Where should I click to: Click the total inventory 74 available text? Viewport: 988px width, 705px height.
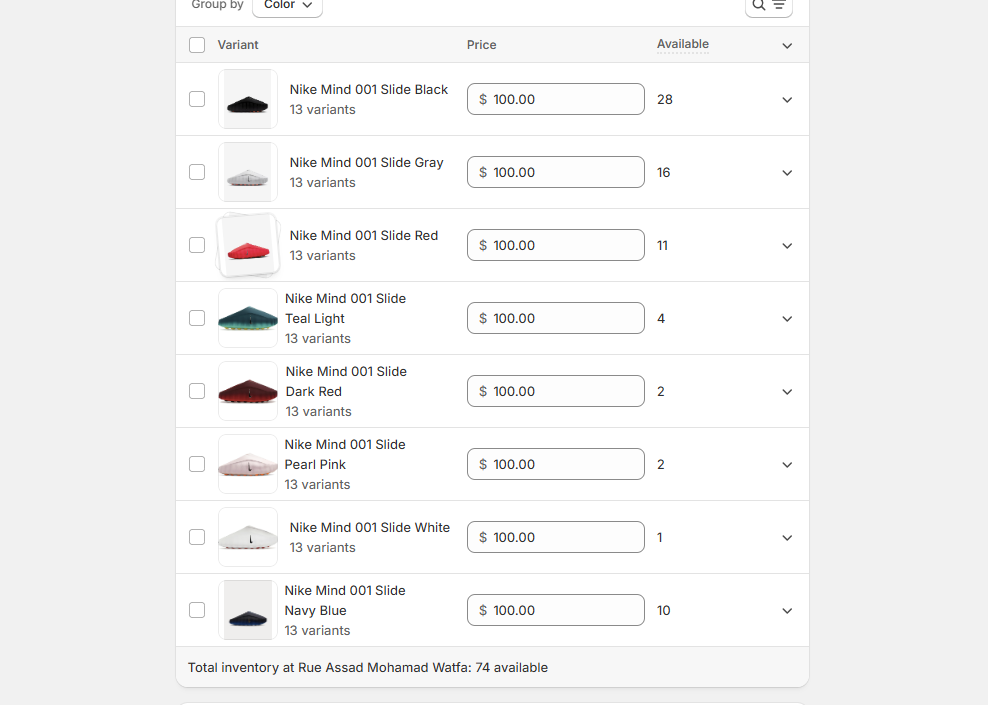click(368, 668)
